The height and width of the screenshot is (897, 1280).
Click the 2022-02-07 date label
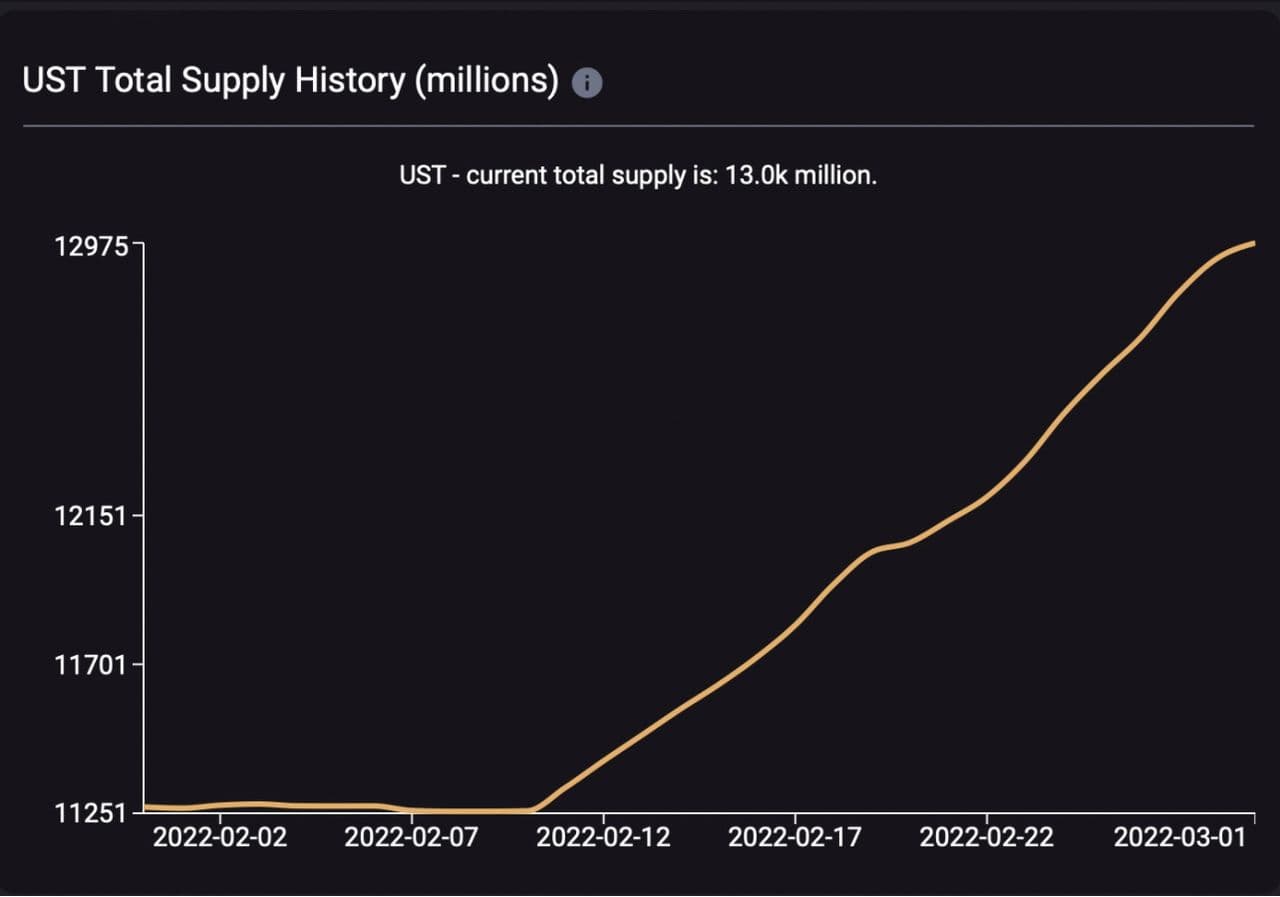point(412,838)
